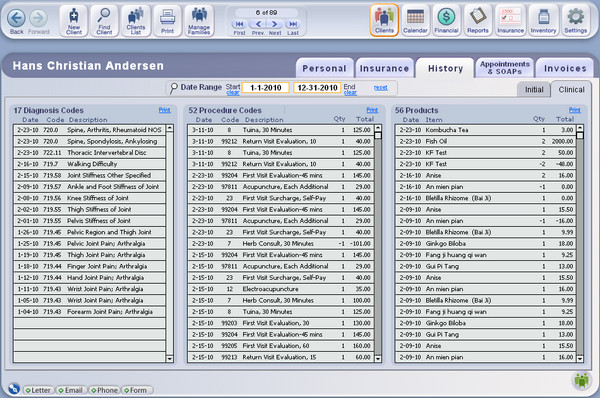The width and height of the screenshot is (600, 398).
Task: Add a Letter communication
Action: pos(38,390)
